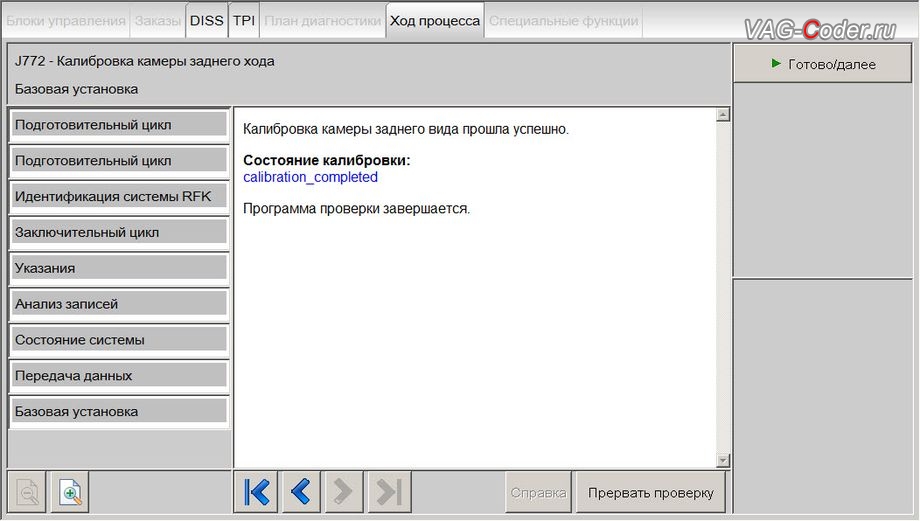Click the Прервать проверку button

(x=651, y=493)
